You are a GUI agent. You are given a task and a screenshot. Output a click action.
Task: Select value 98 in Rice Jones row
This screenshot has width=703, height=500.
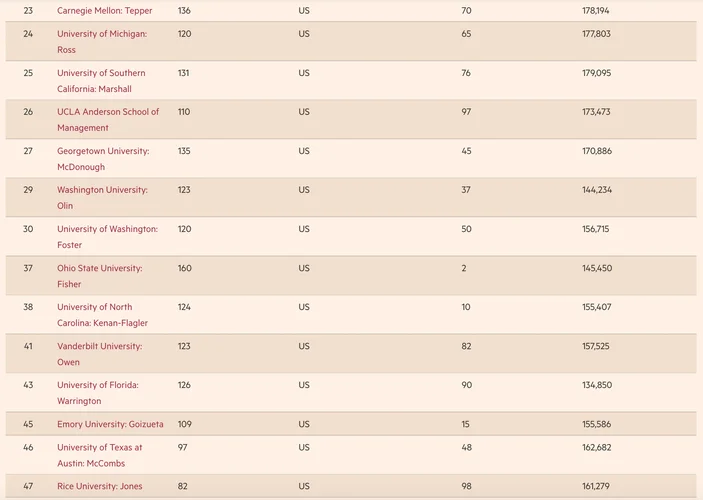pyautogui.click(x=466, y=486)
